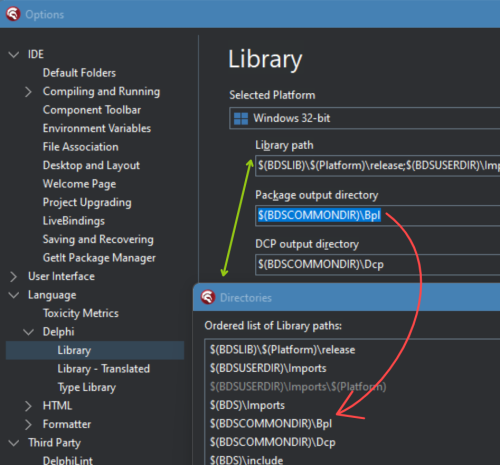
Task: Select the Library tree item
Action: tap(95, 350)
